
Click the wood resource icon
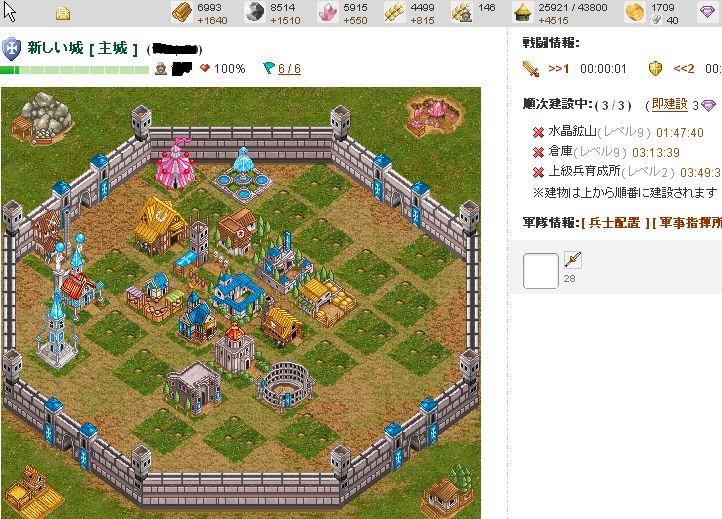pyautogui.click(x=182, y=13)
